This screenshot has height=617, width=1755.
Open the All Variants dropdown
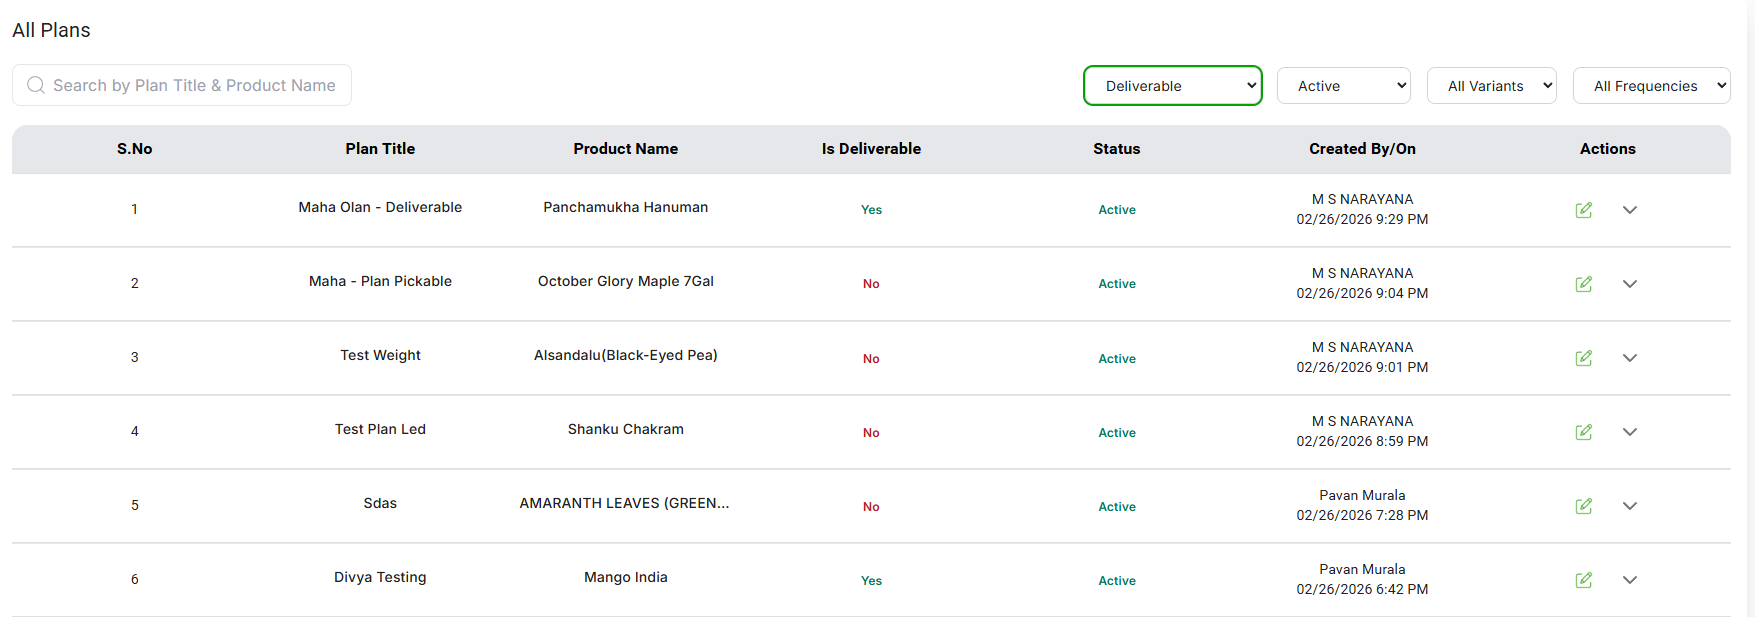click(1491, 86)
